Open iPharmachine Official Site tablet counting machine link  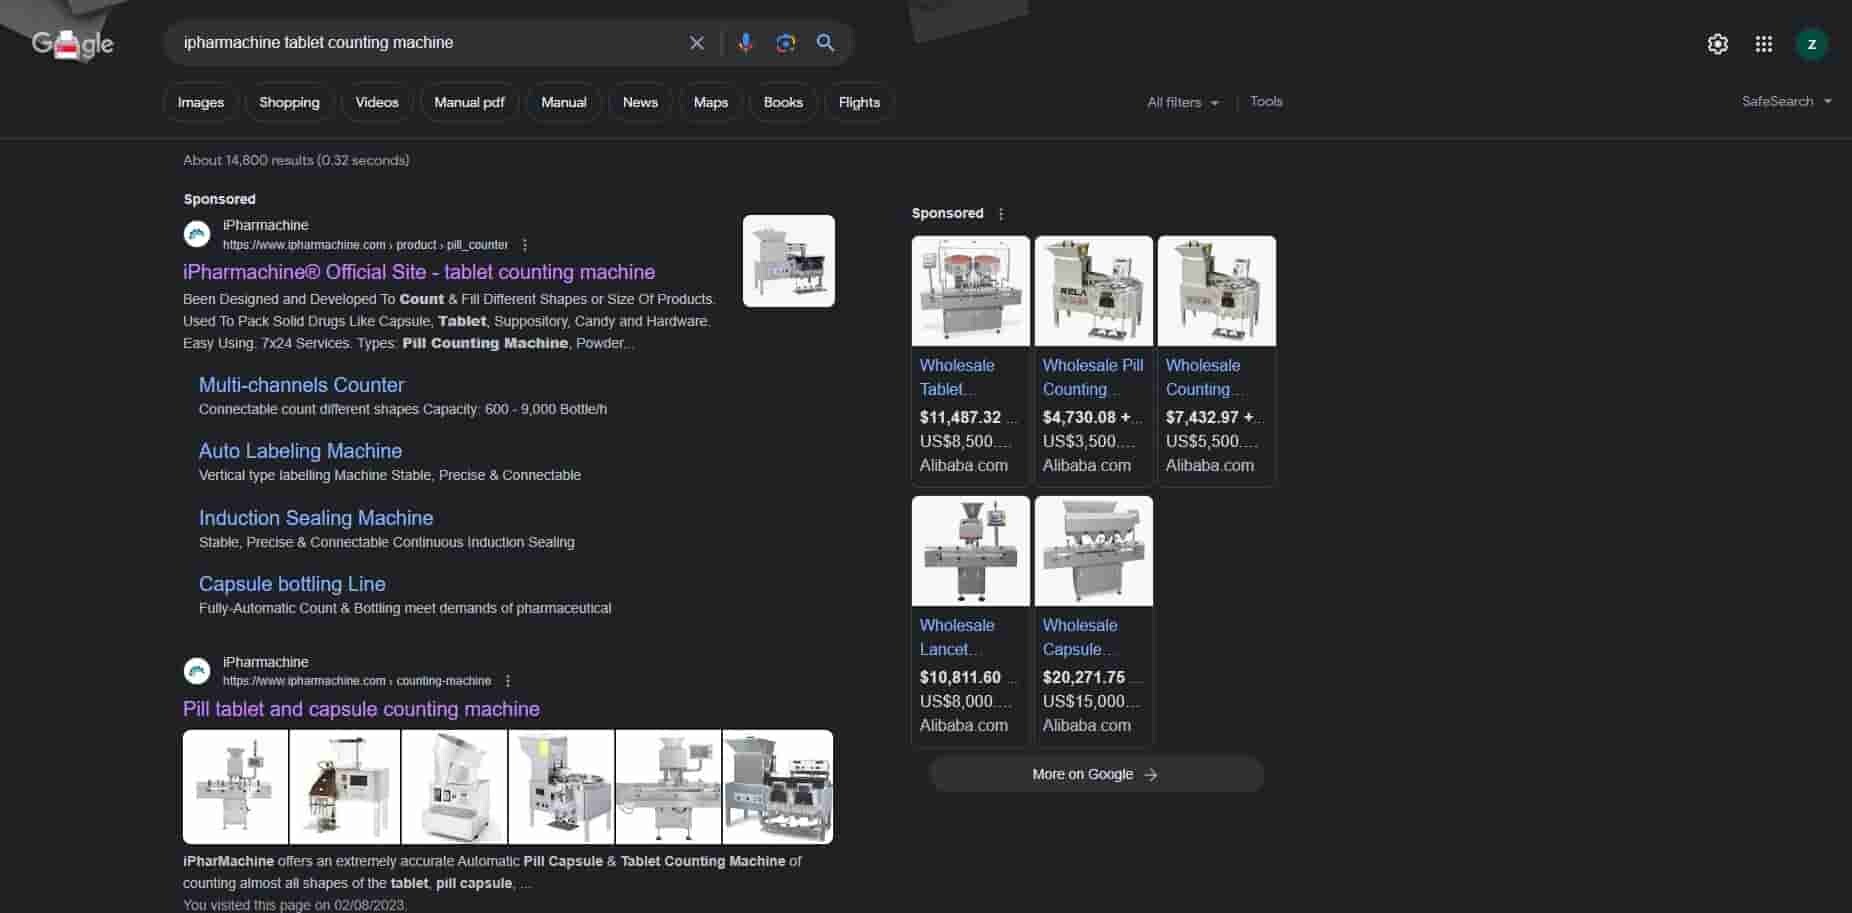(x=419, y=272)
